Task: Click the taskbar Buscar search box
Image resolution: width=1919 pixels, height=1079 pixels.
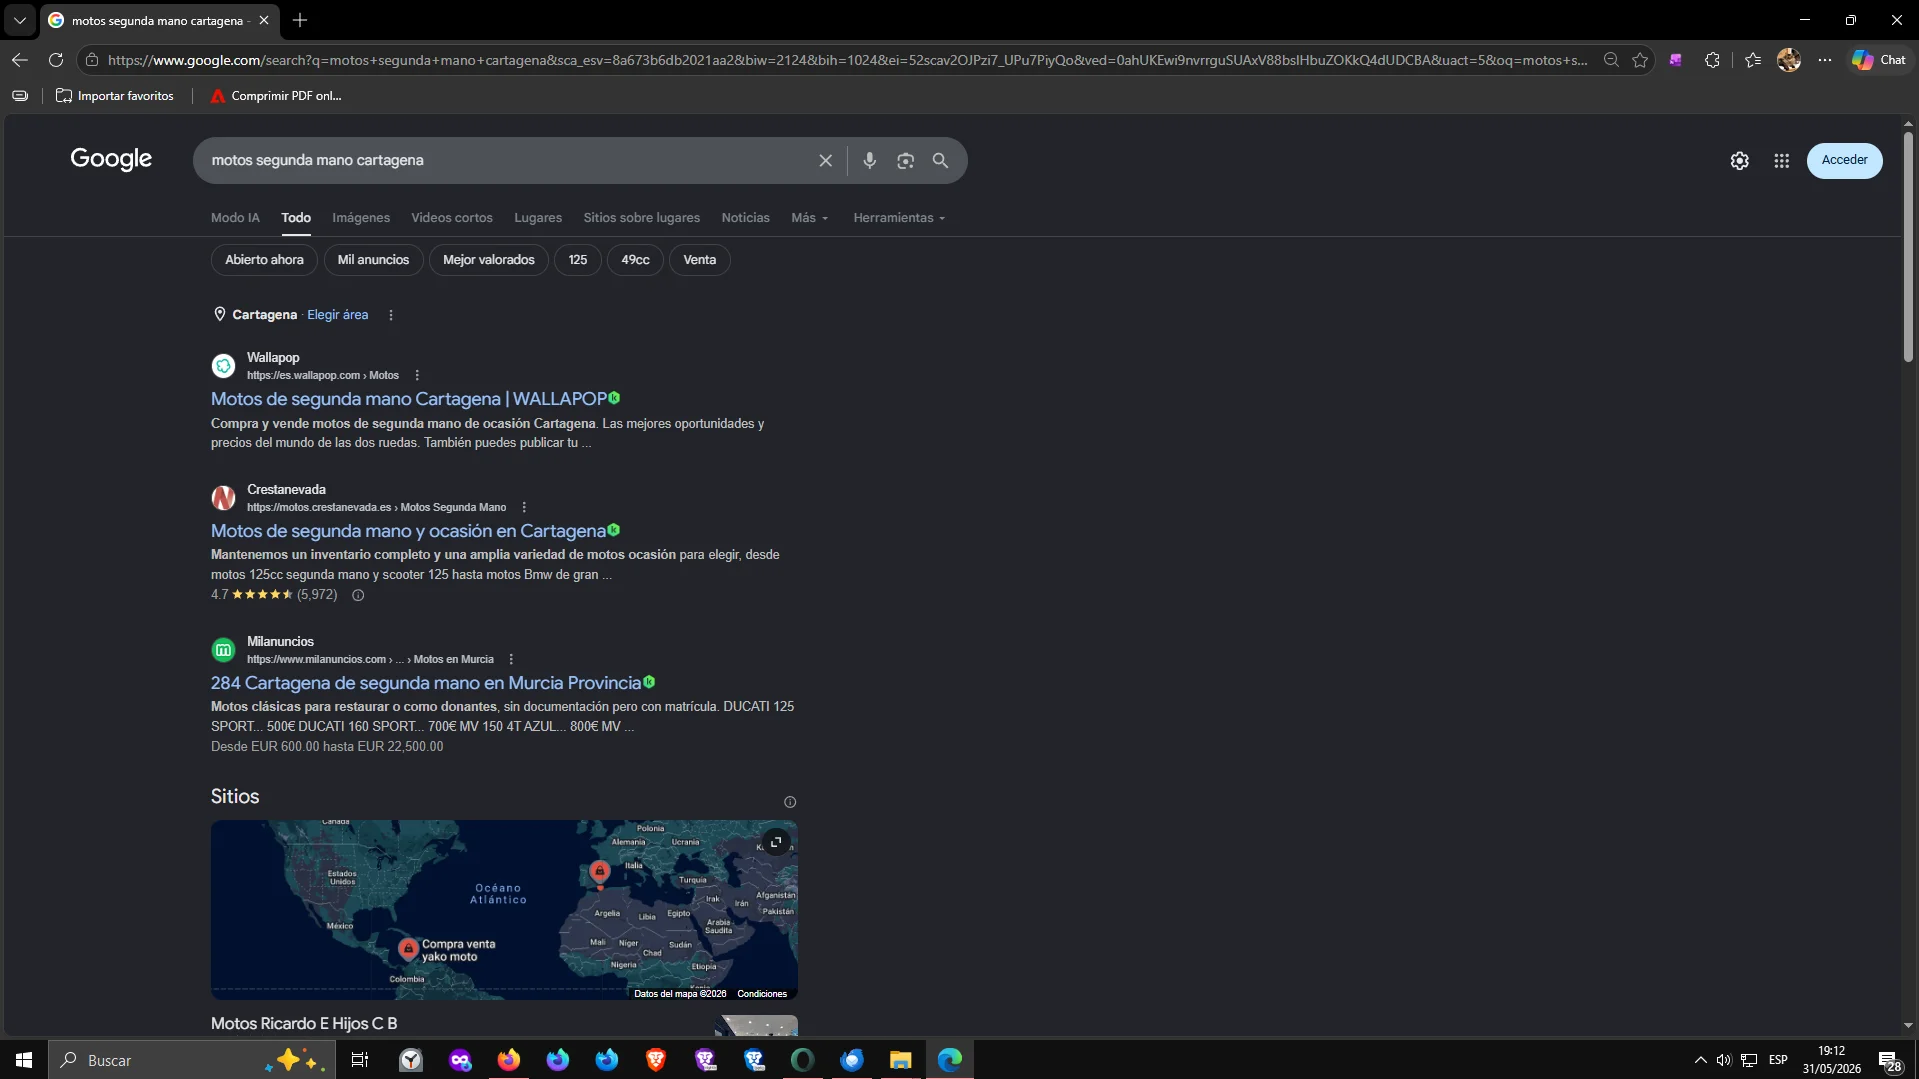Action: (x=190, y=1060)
